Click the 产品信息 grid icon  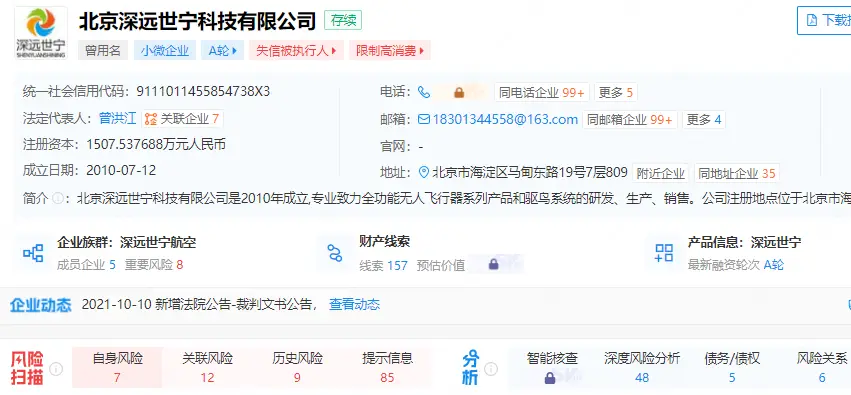coord(664,253)
